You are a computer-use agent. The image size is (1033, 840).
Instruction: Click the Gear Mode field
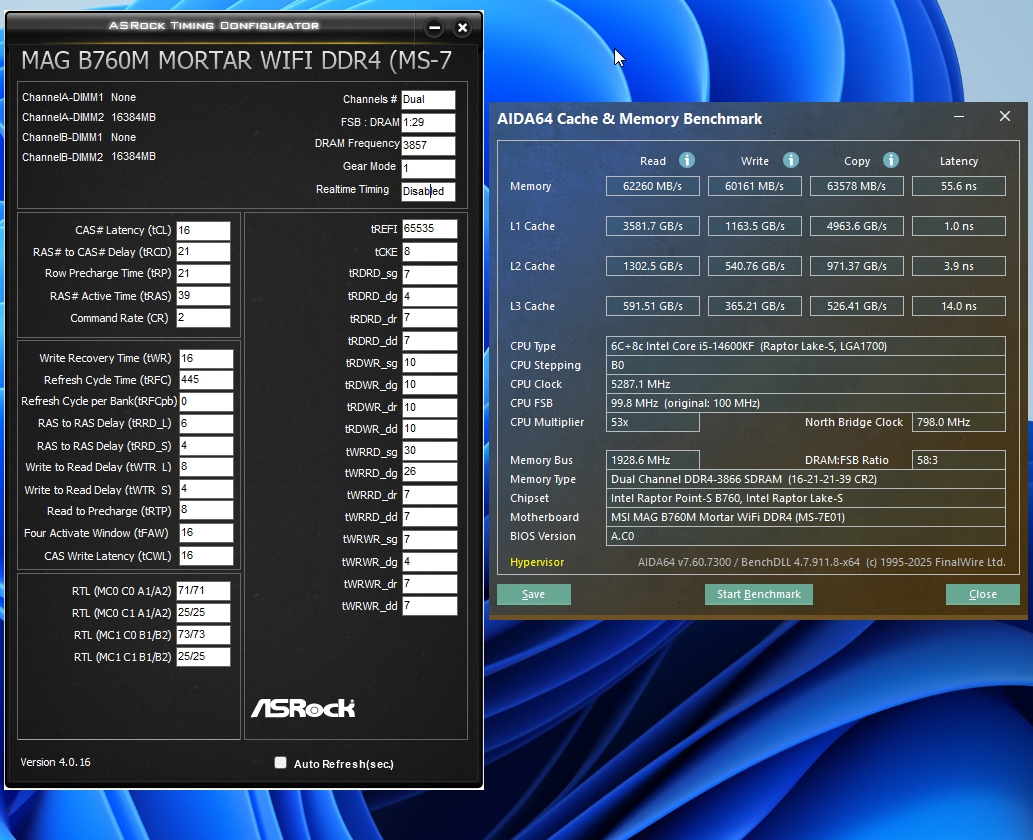[x=428, y=168]
